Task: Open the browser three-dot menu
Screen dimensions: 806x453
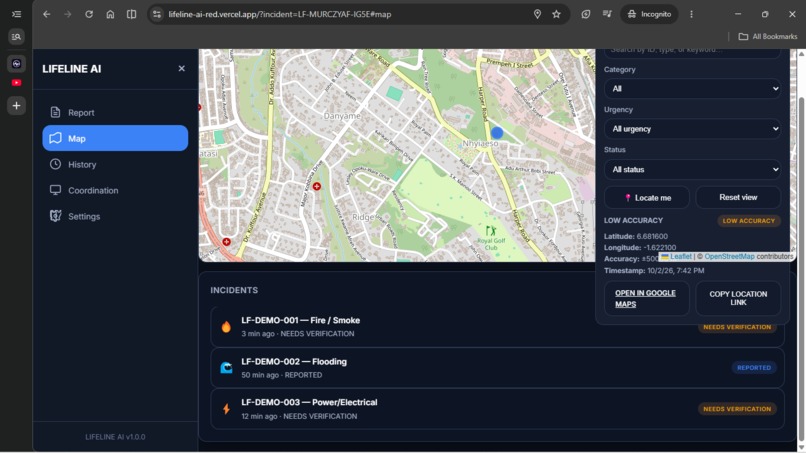Action: coord(691,14)
